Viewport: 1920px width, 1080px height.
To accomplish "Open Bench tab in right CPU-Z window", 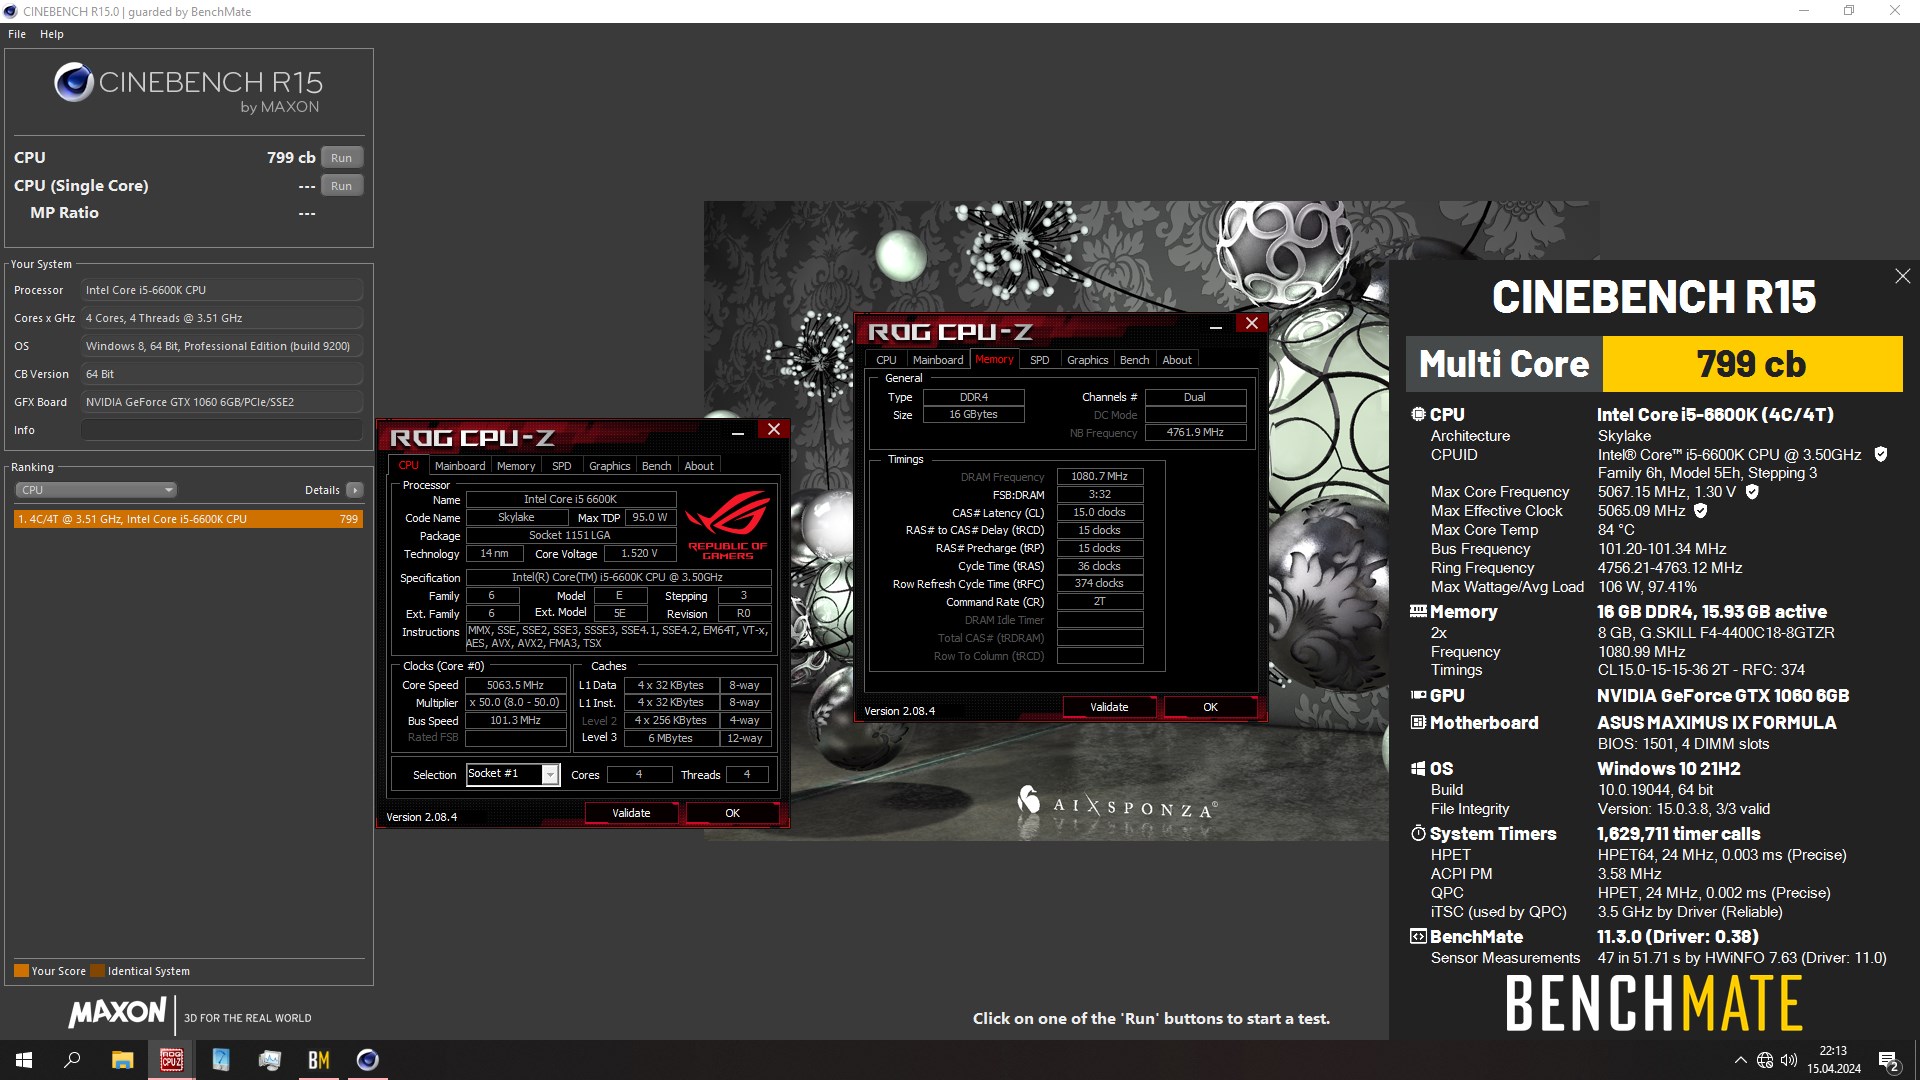I will [1134, 360].
